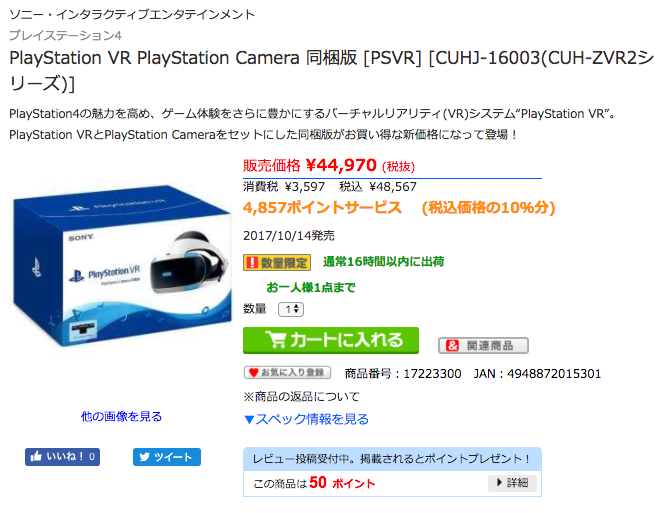Click the いいね！ like button
The height and width of the screenshot is (513, 667).
coord(63,457)
